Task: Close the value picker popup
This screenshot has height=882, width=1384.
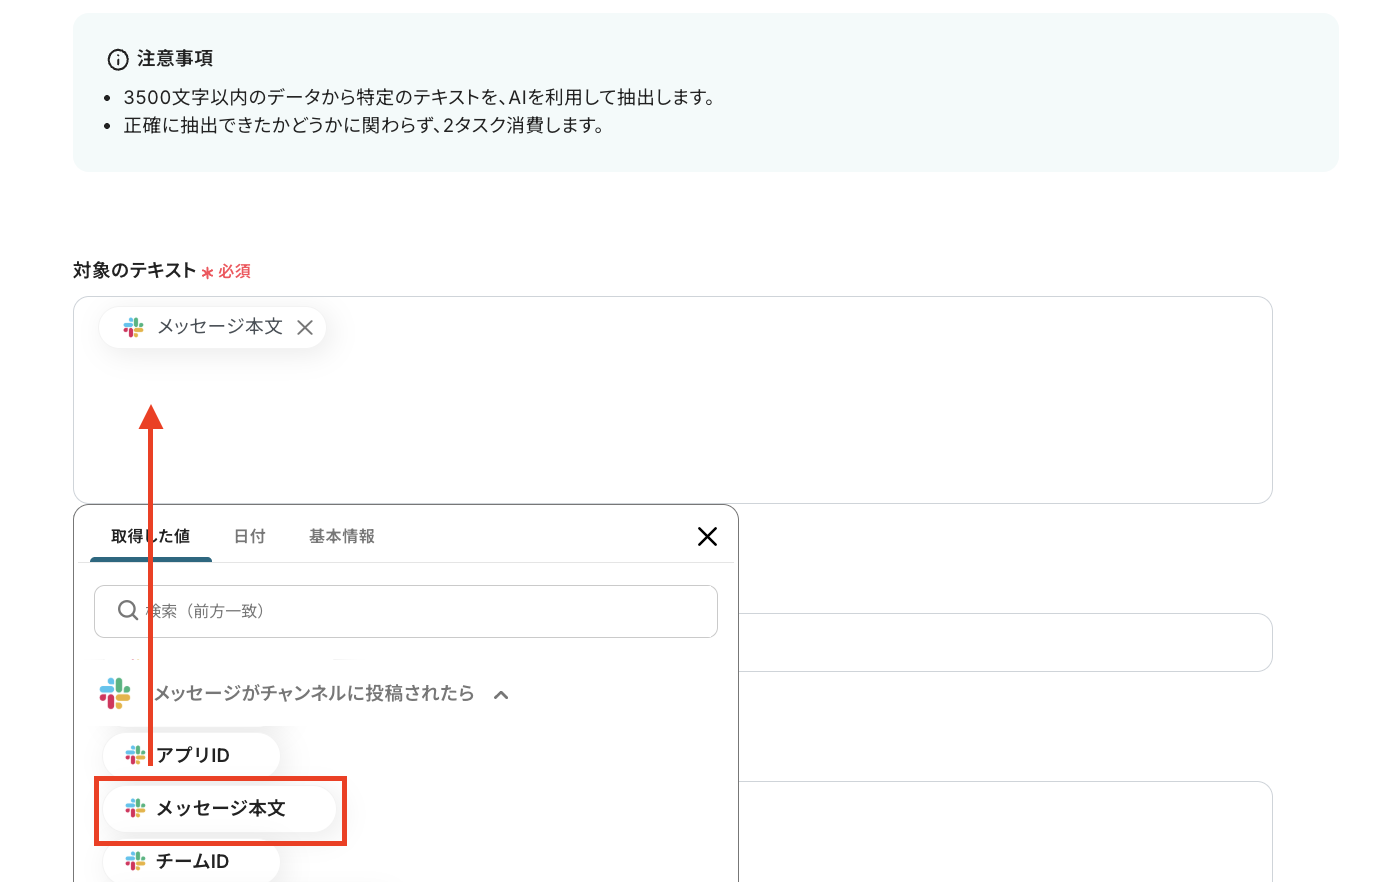Action: click(707, 536)
